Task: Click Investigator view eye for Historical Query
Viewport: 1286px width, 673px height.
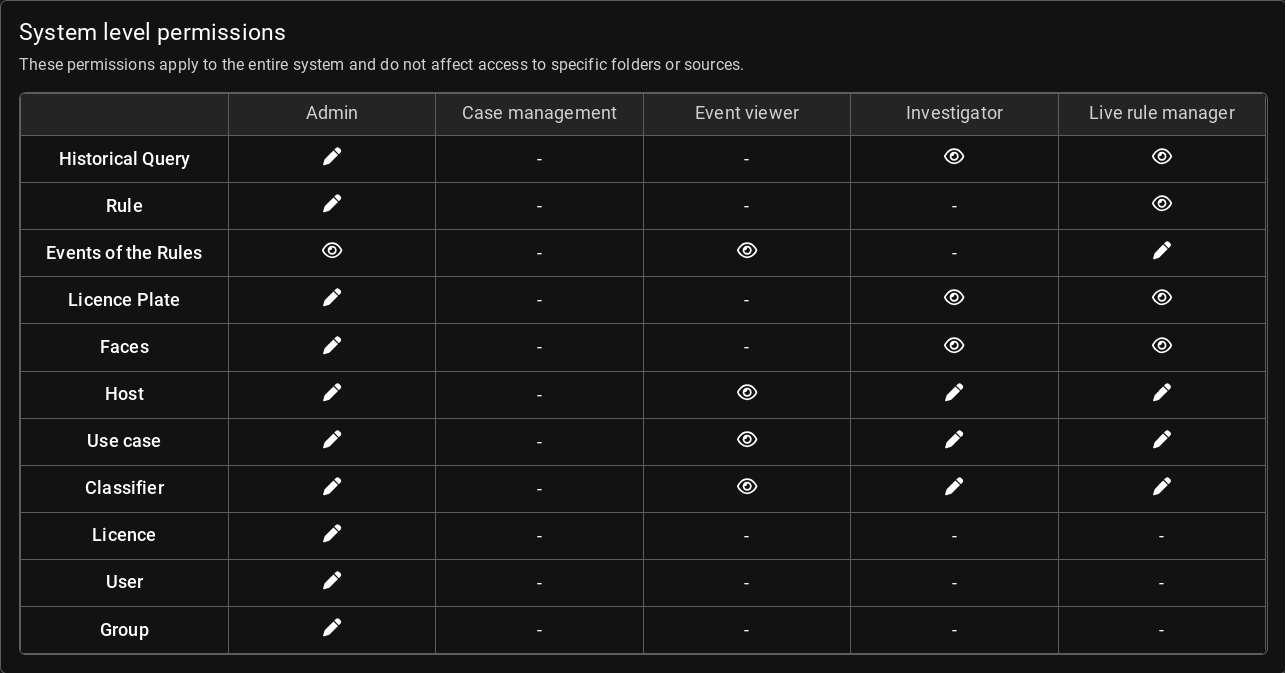Action: click(954, 157)
